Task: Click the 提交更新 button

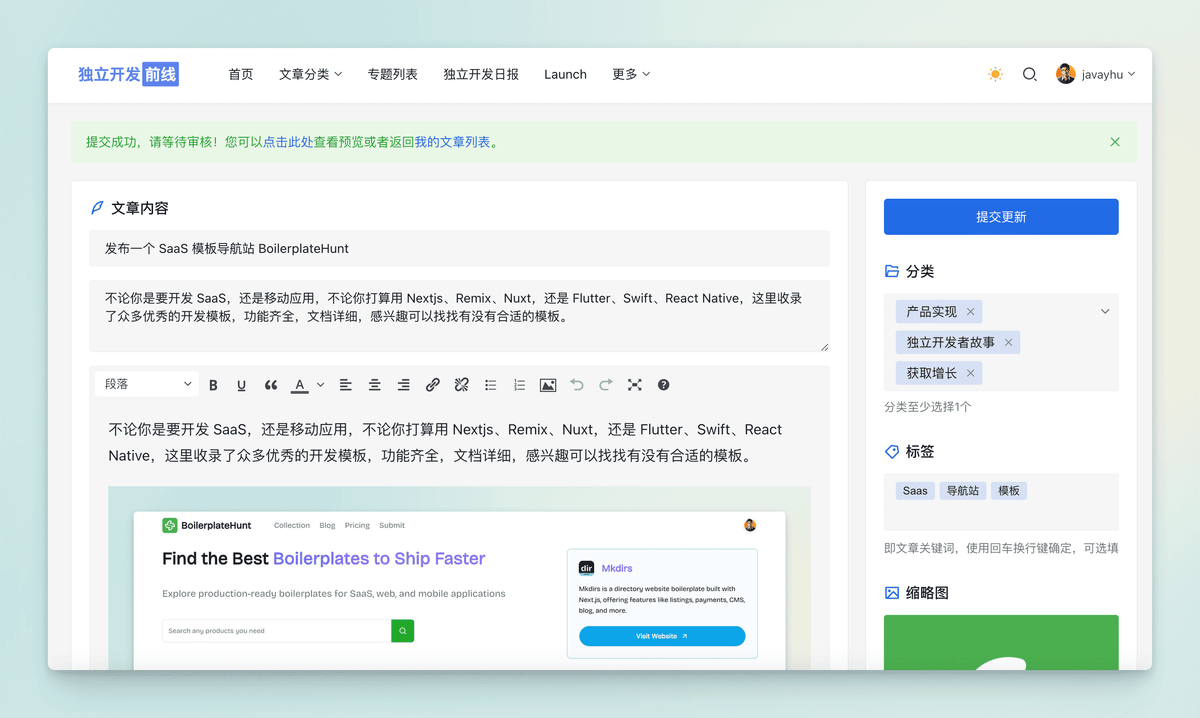Action: pos(1000,217)
